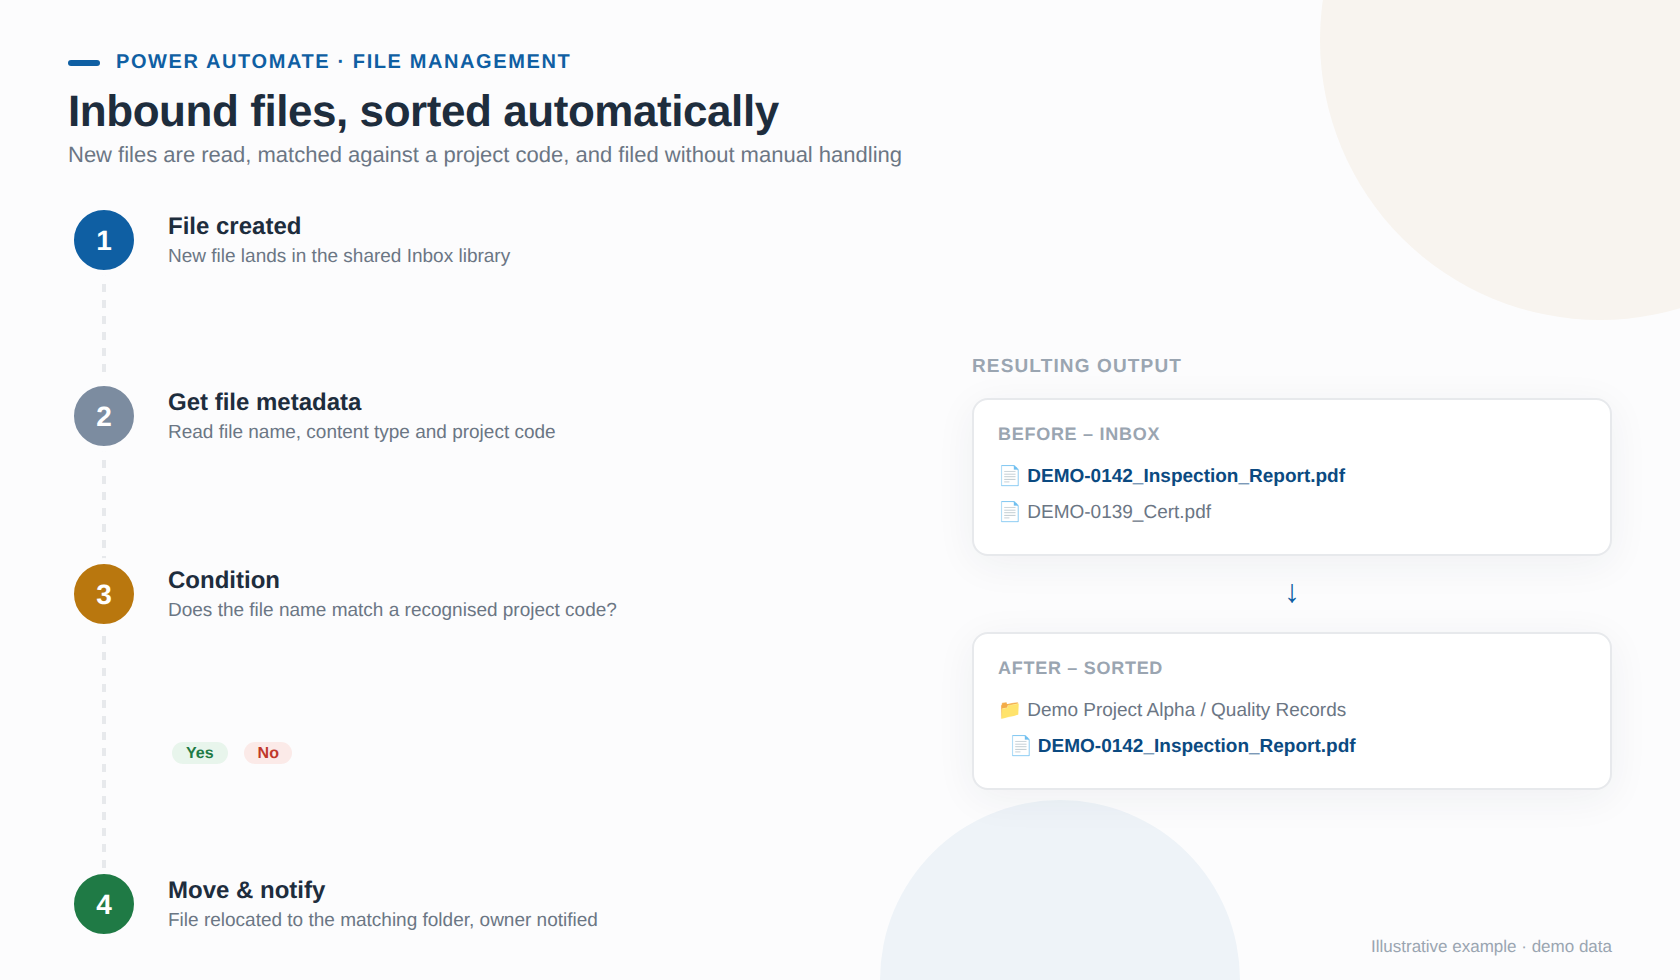Open Demo Project Alpha / Quality Records folder

click(x=1187, y=710)
